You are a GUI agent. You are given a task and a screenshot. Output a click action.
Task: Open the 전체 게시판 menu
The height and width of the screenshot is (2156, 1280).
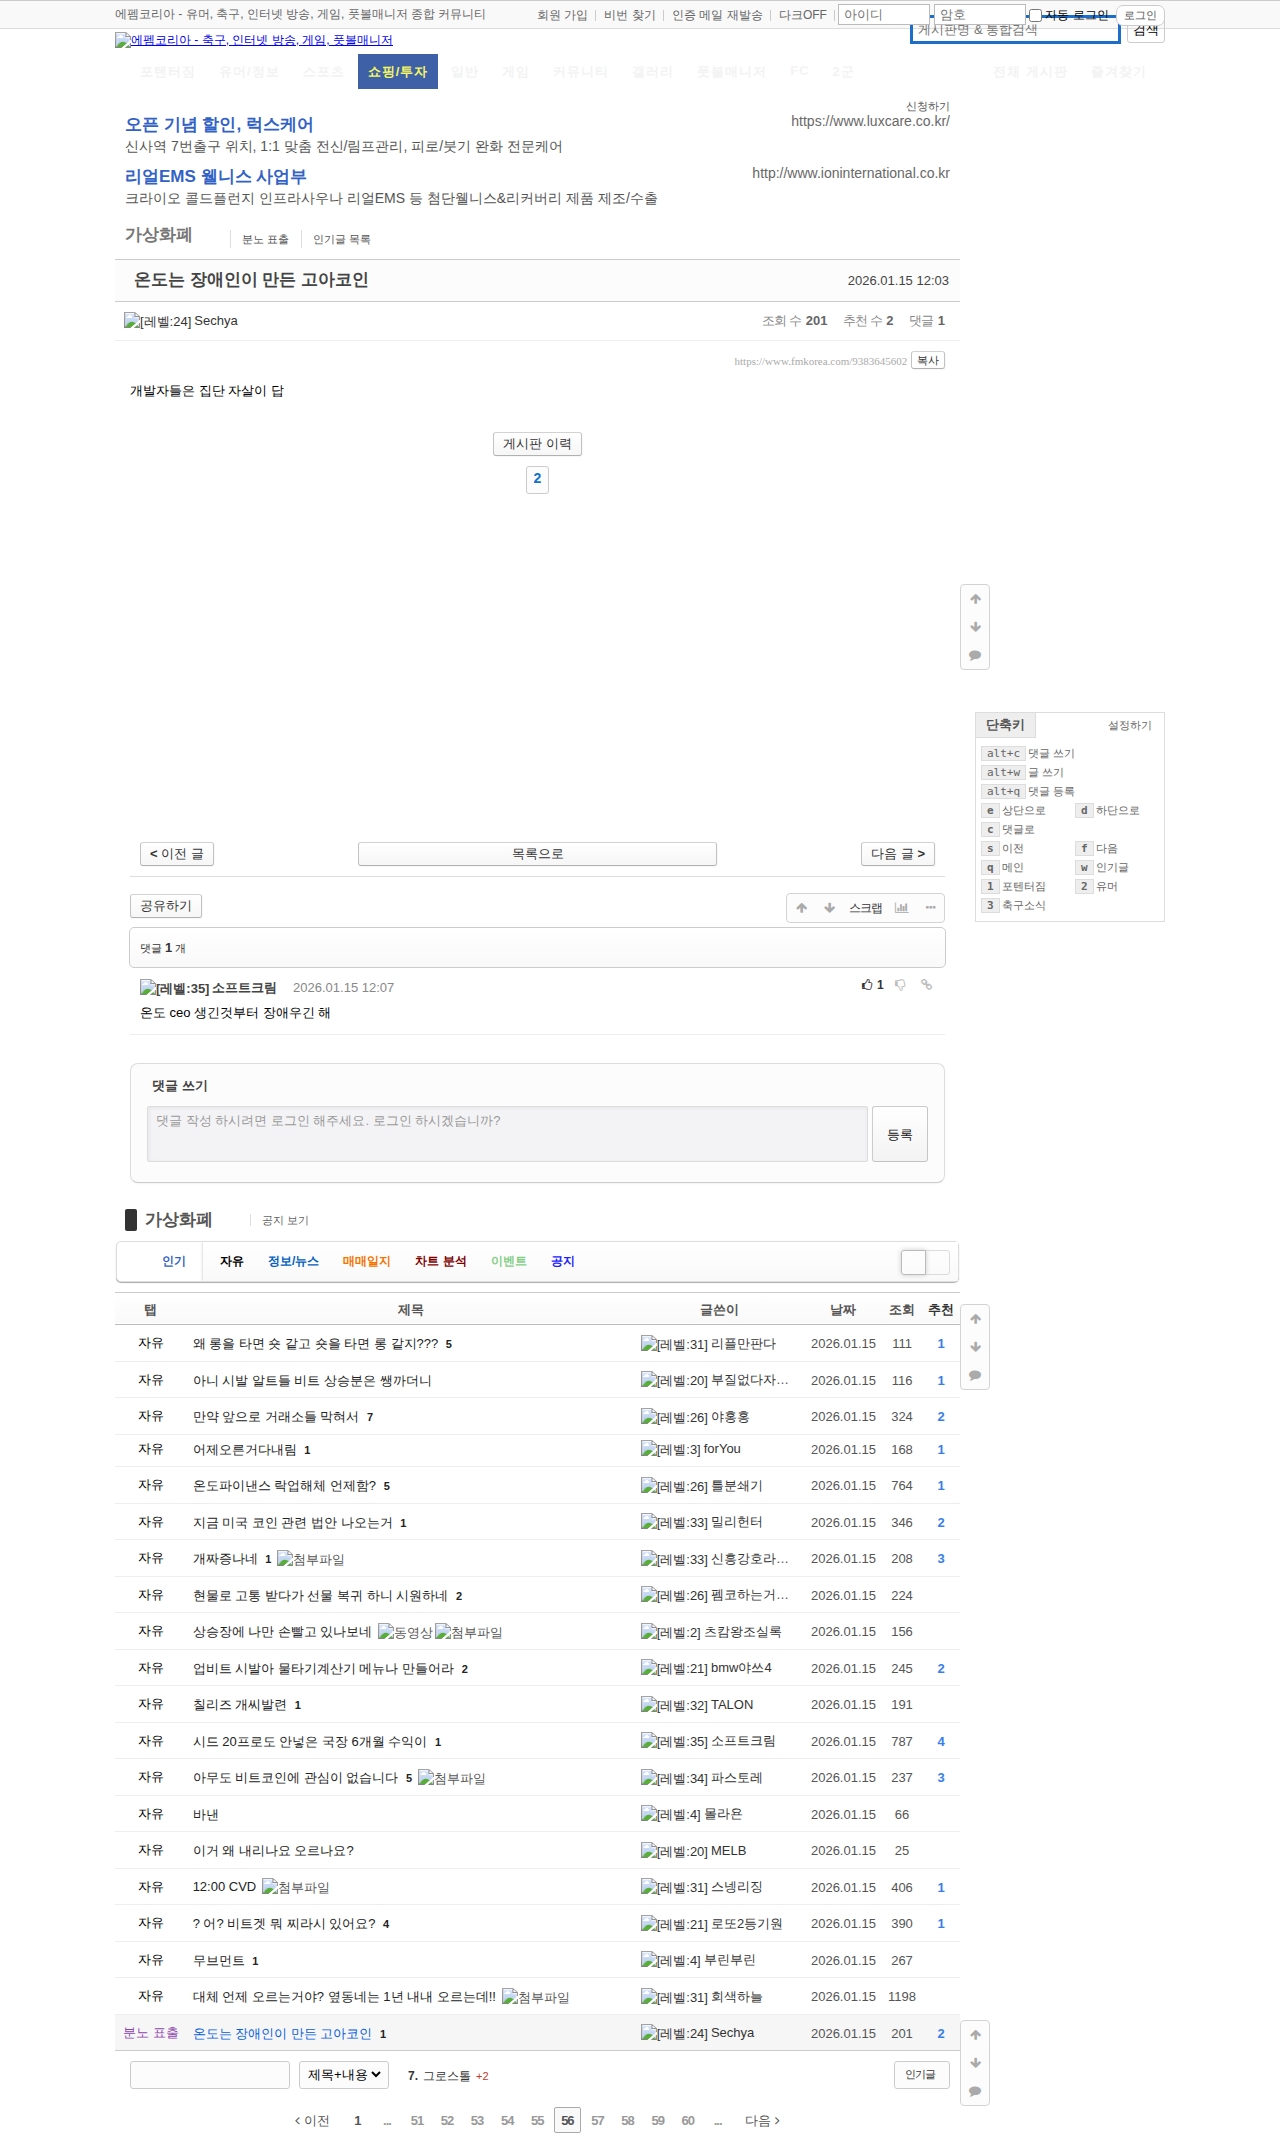pyautogui.click(x=1030, y=72)
